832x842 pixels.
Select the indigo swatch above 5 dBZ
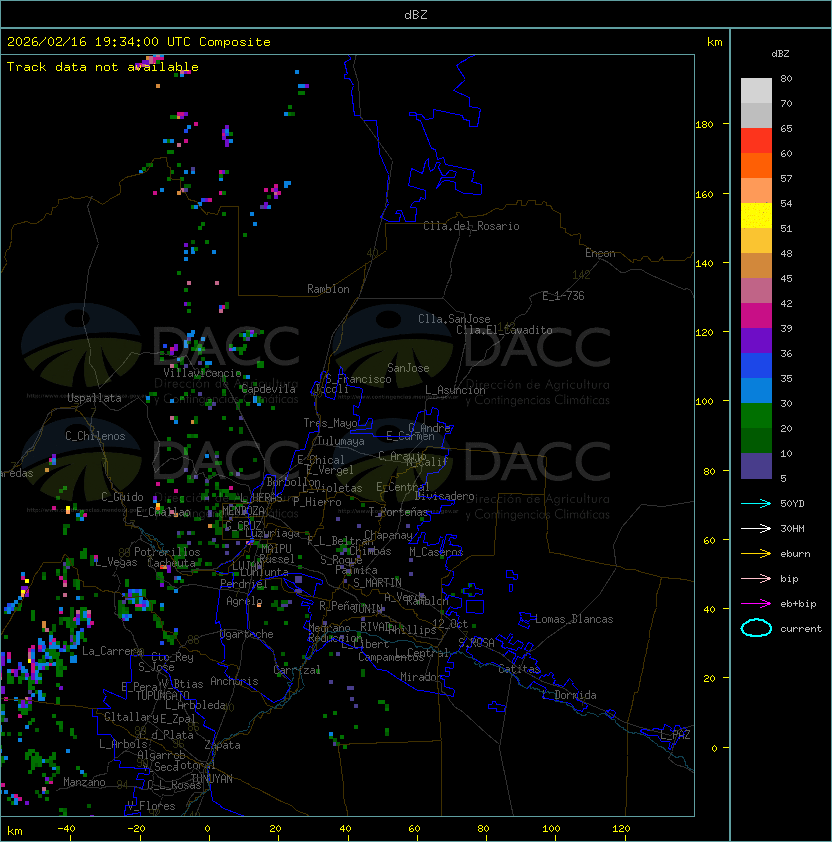tap(756, 466)
